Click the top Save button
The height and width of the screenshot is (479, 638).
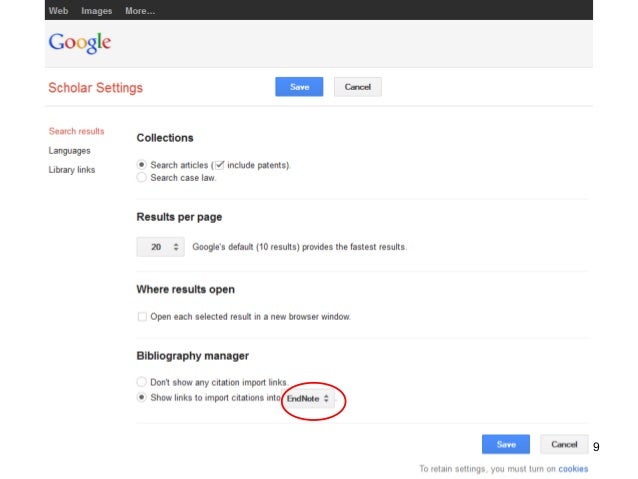[x=299, y=87]
